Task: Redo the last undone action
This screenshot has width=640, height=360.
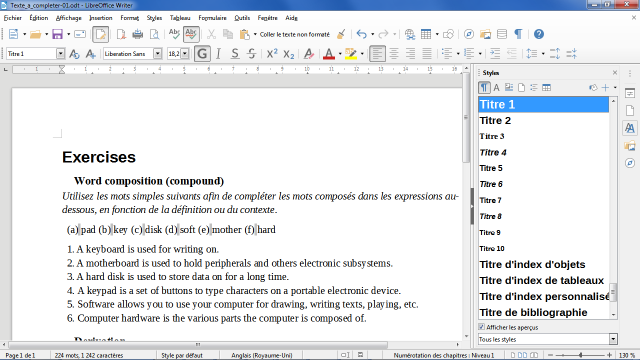Action: coord(383,34)
